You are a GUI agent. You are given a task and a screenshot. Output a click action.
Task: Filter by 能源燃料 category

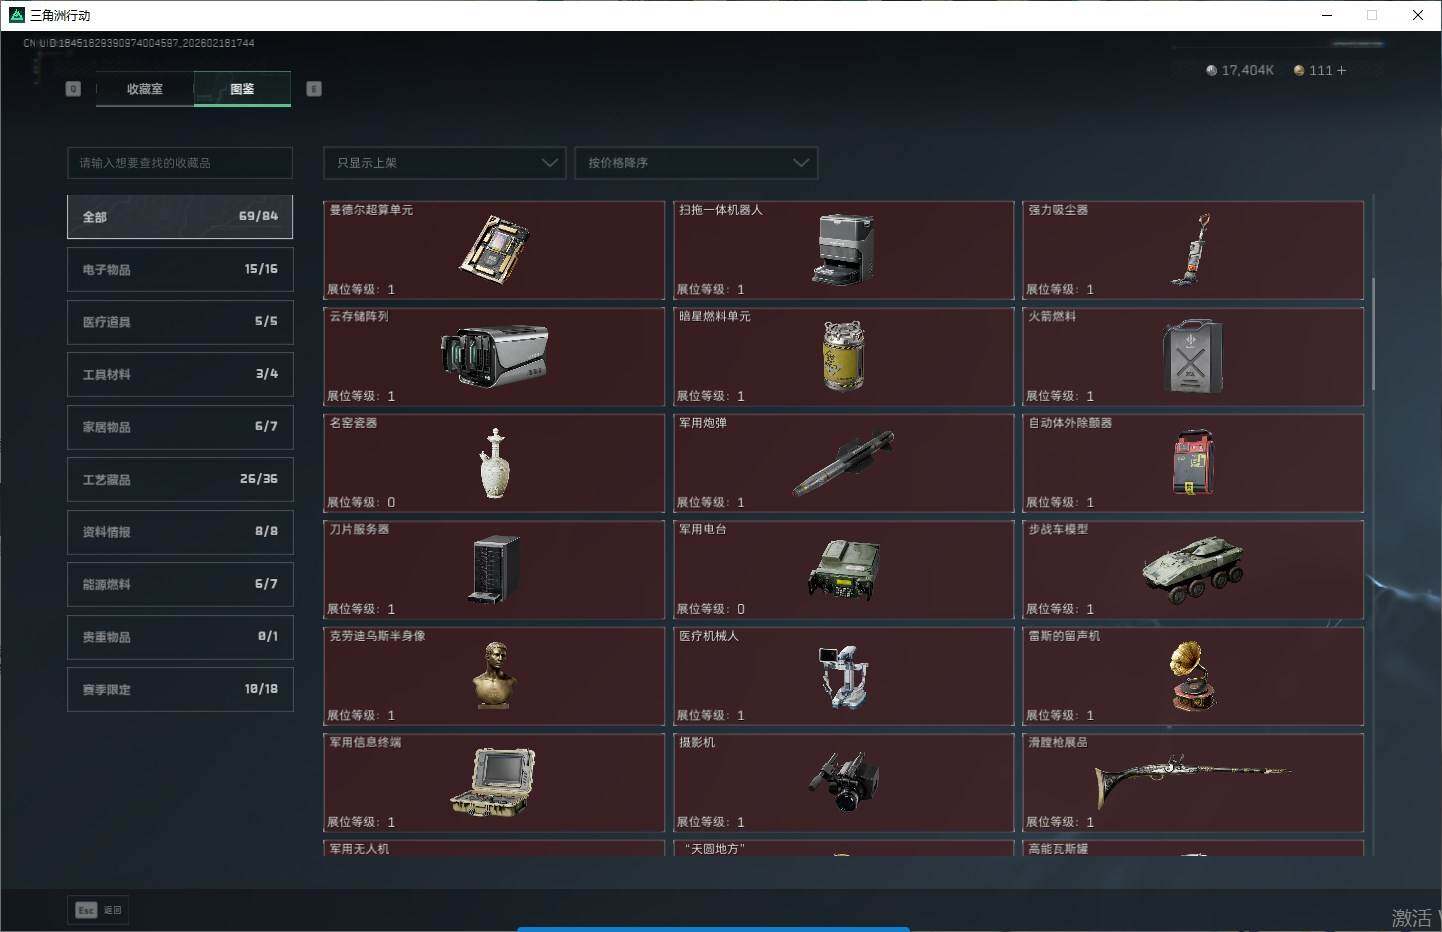[x=180, y=585]
